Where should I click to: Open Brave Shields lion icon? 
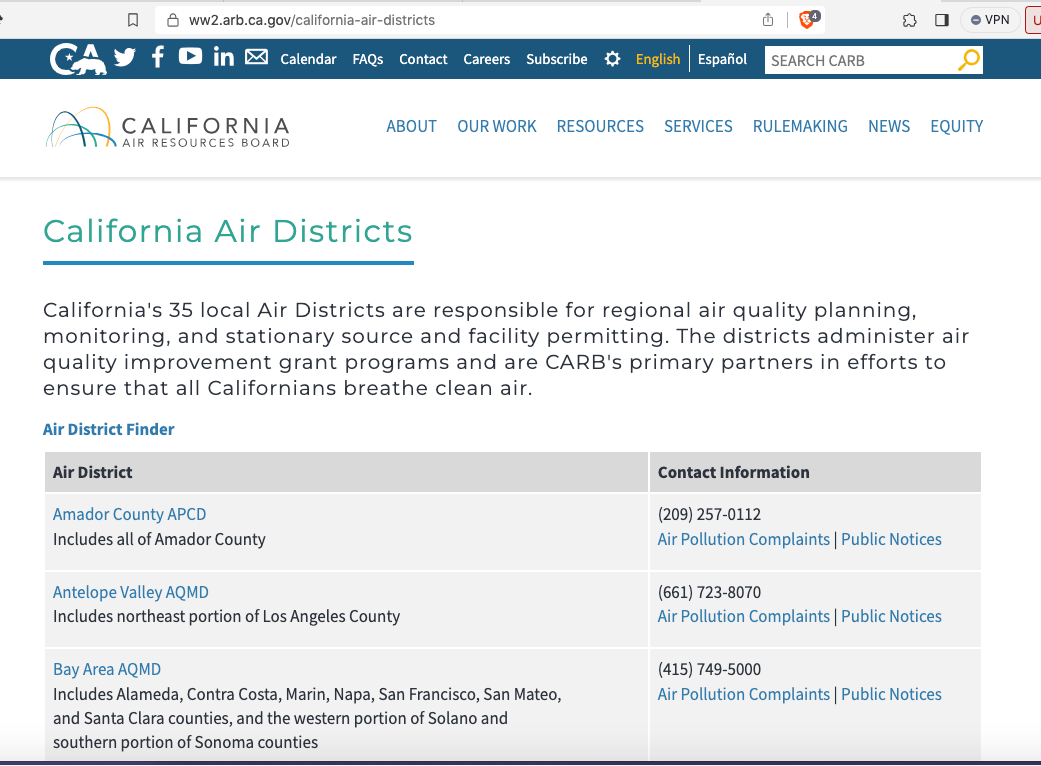[x=809, y=20]
